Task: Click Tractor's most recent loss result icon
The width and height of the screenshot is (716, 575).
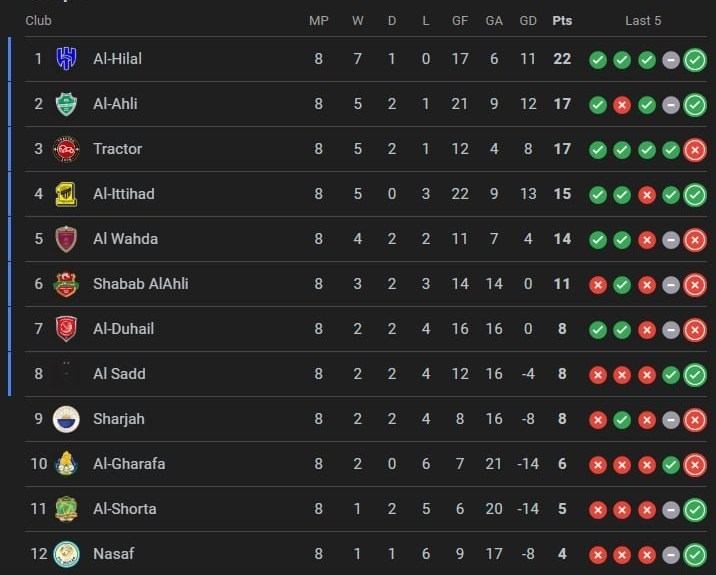Action: 695,149
